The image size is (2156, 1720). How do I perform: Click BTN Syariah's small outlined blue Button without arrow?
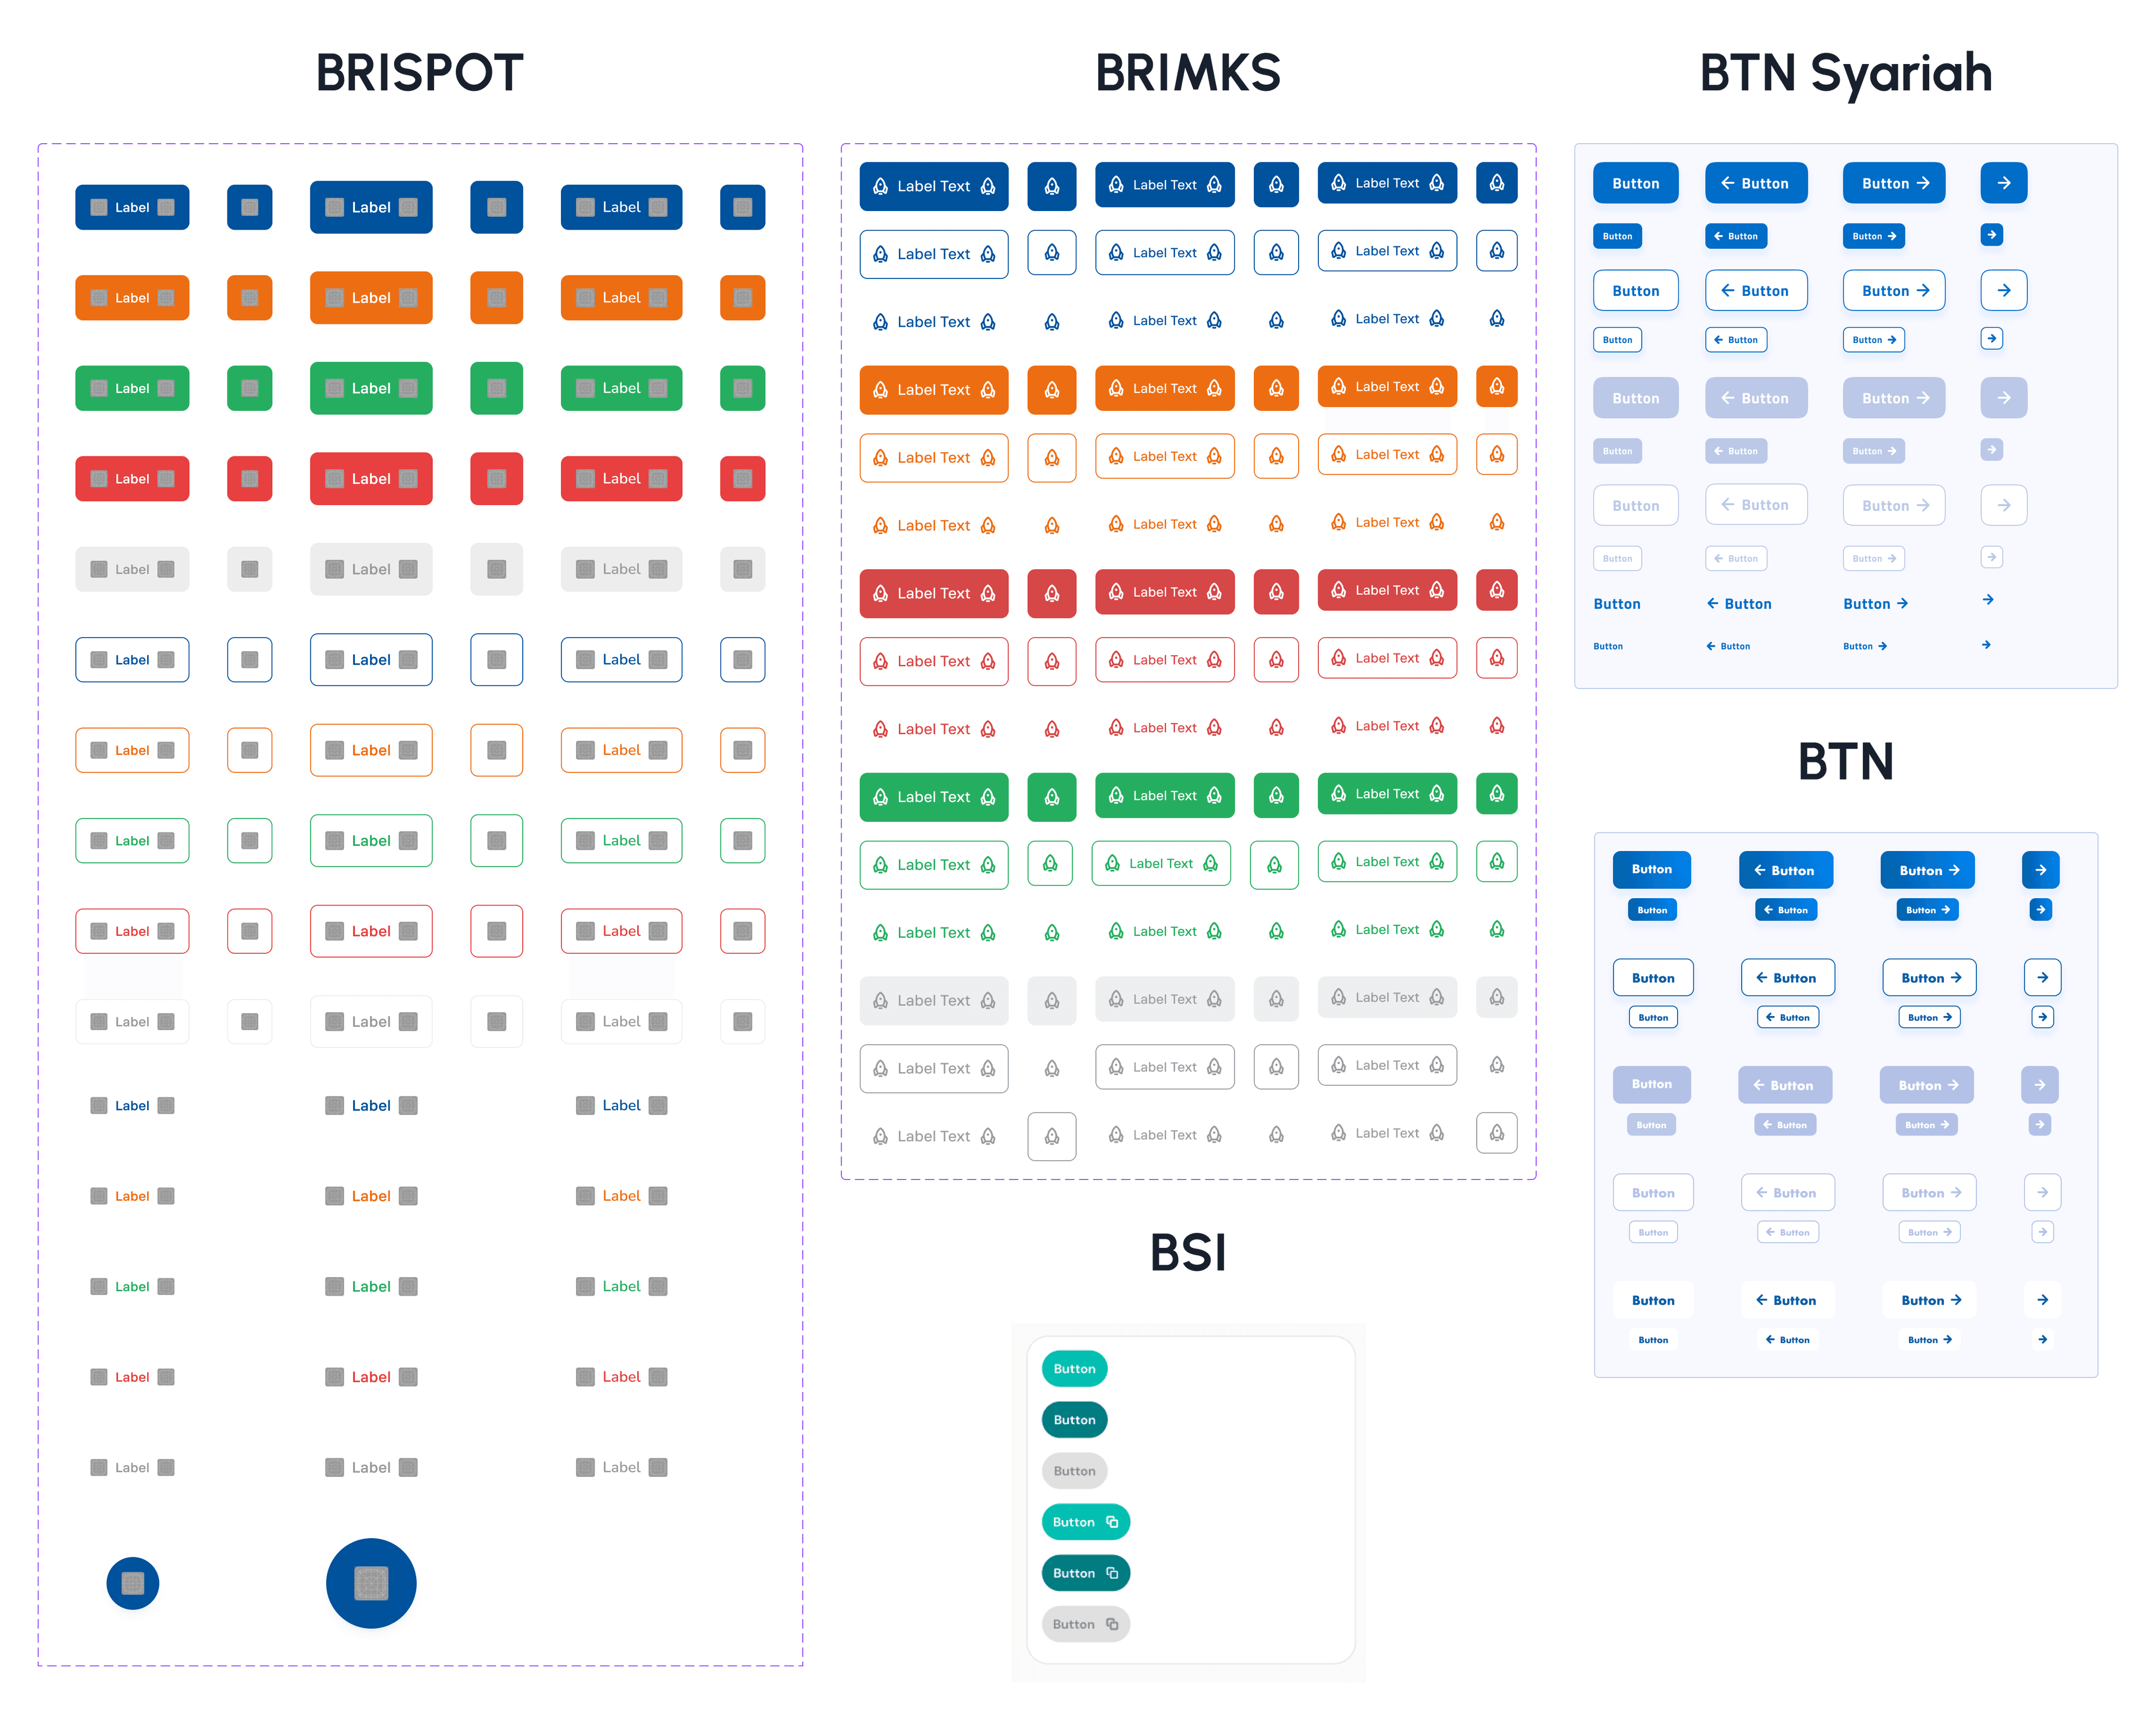click(1617, 340)
